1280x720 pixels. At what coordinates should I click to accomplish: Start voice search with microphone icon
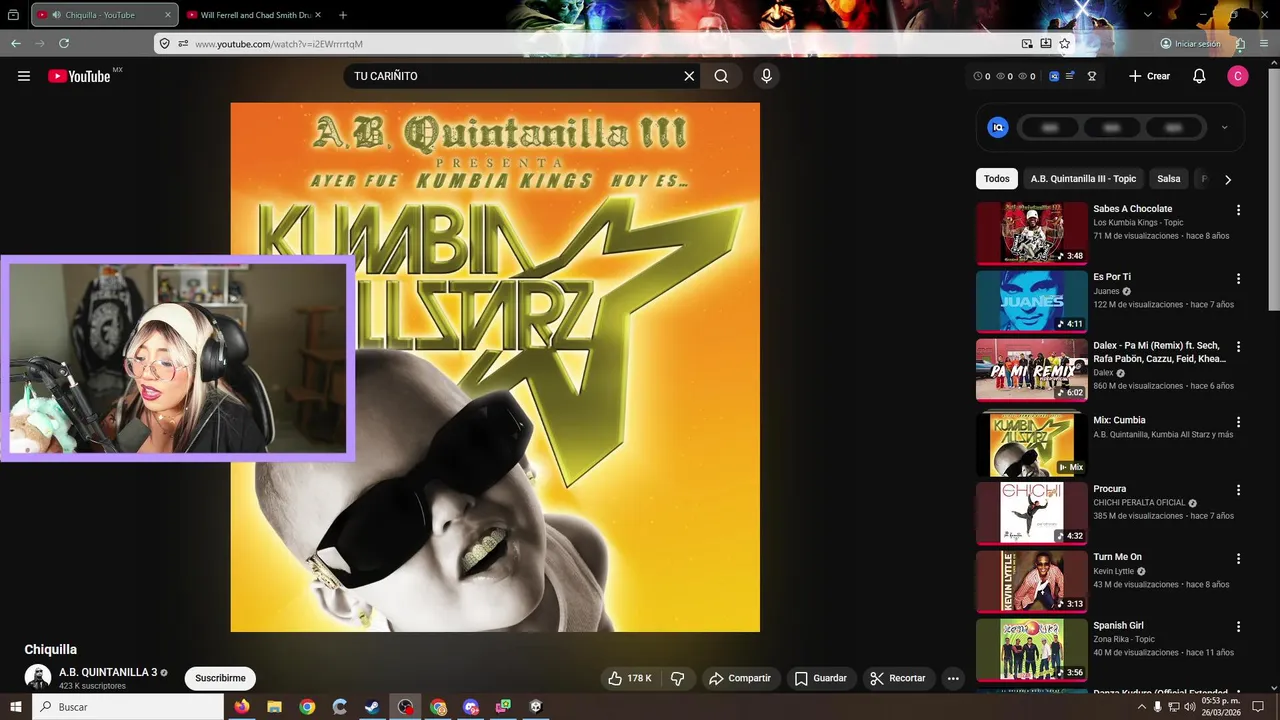[x=766, y=76]
